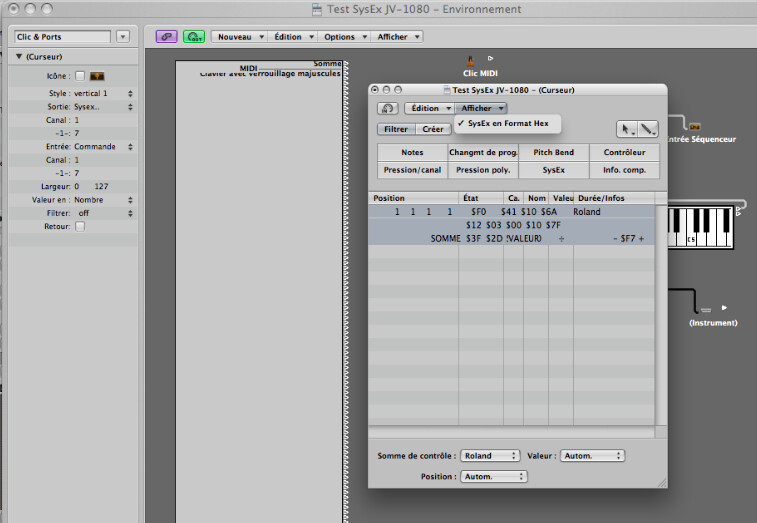Toggle the SysEx filter button

[x=554, y=170]
